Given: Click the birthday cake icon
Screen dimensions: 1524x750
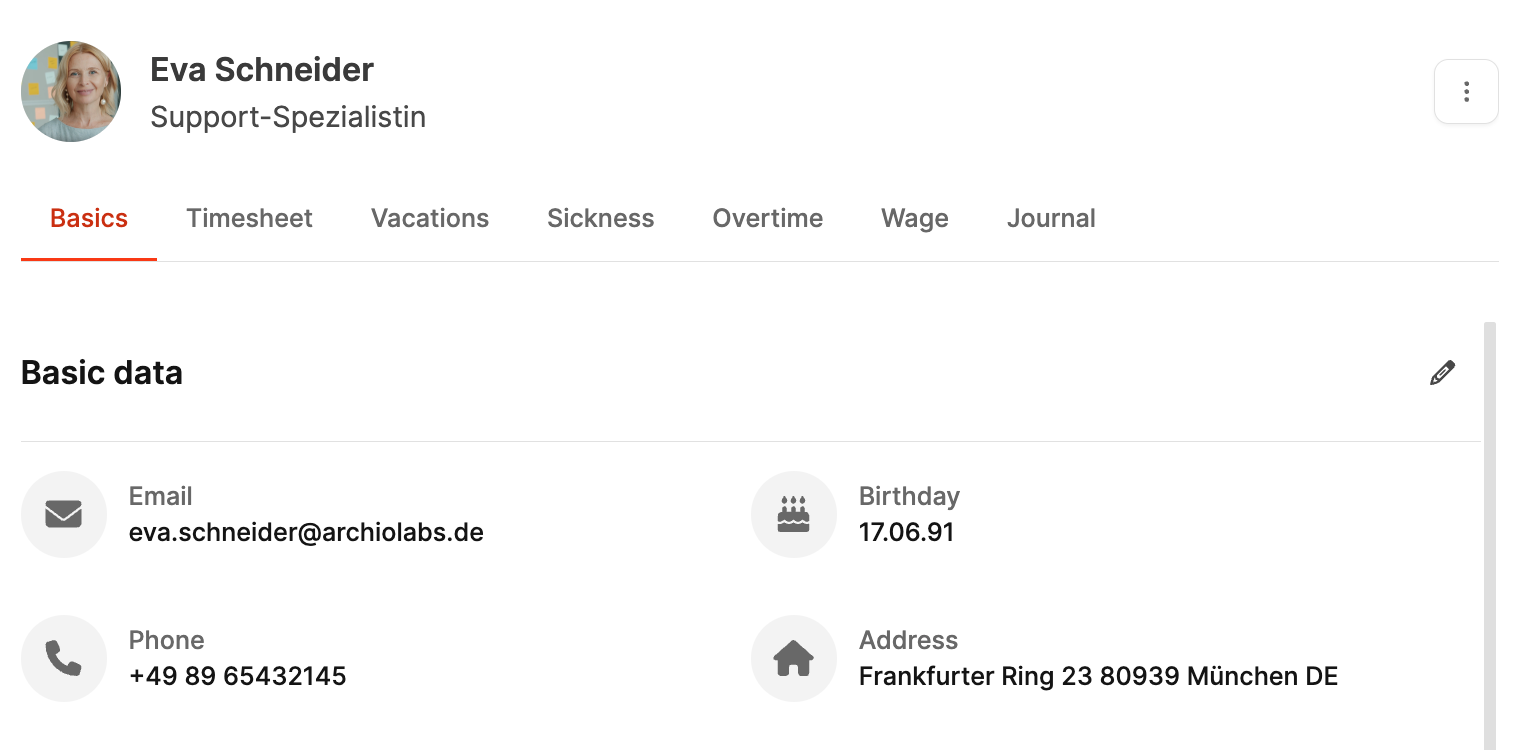Looking at the screenshot, I should [793, 514].
